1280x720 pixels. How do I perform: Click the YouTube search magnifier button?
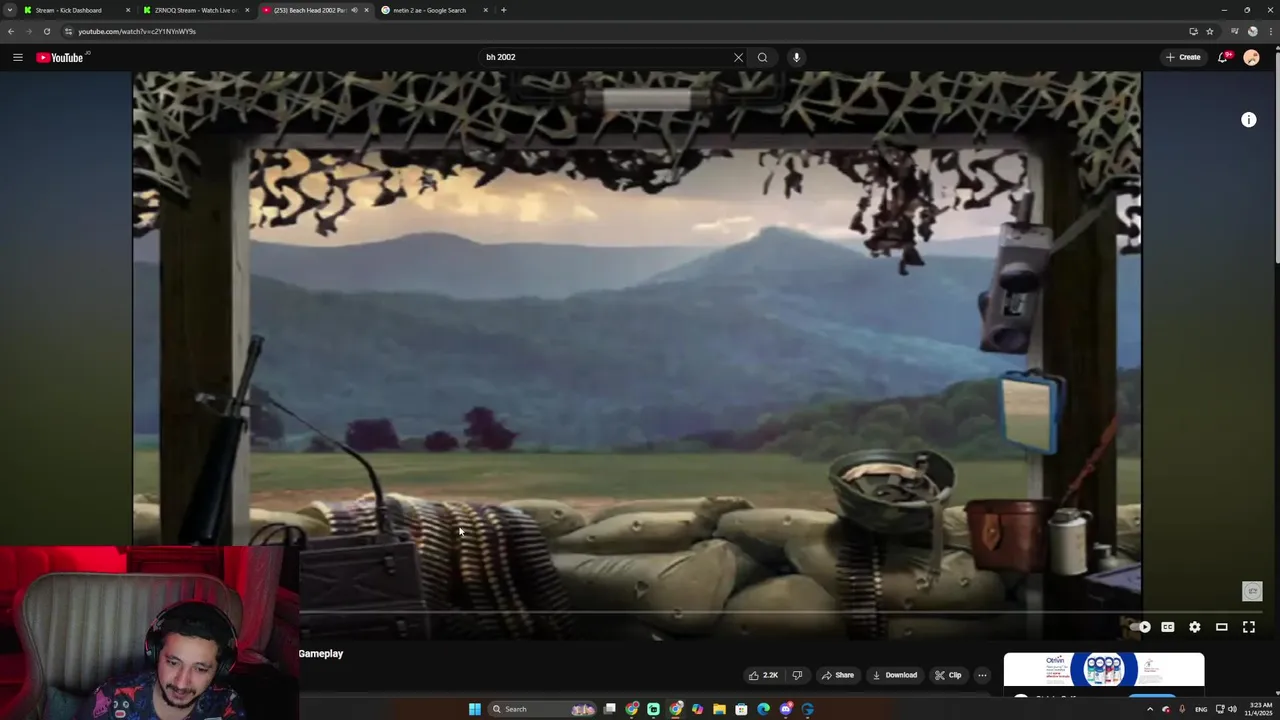pyautogui.click(x=762, y=57)
